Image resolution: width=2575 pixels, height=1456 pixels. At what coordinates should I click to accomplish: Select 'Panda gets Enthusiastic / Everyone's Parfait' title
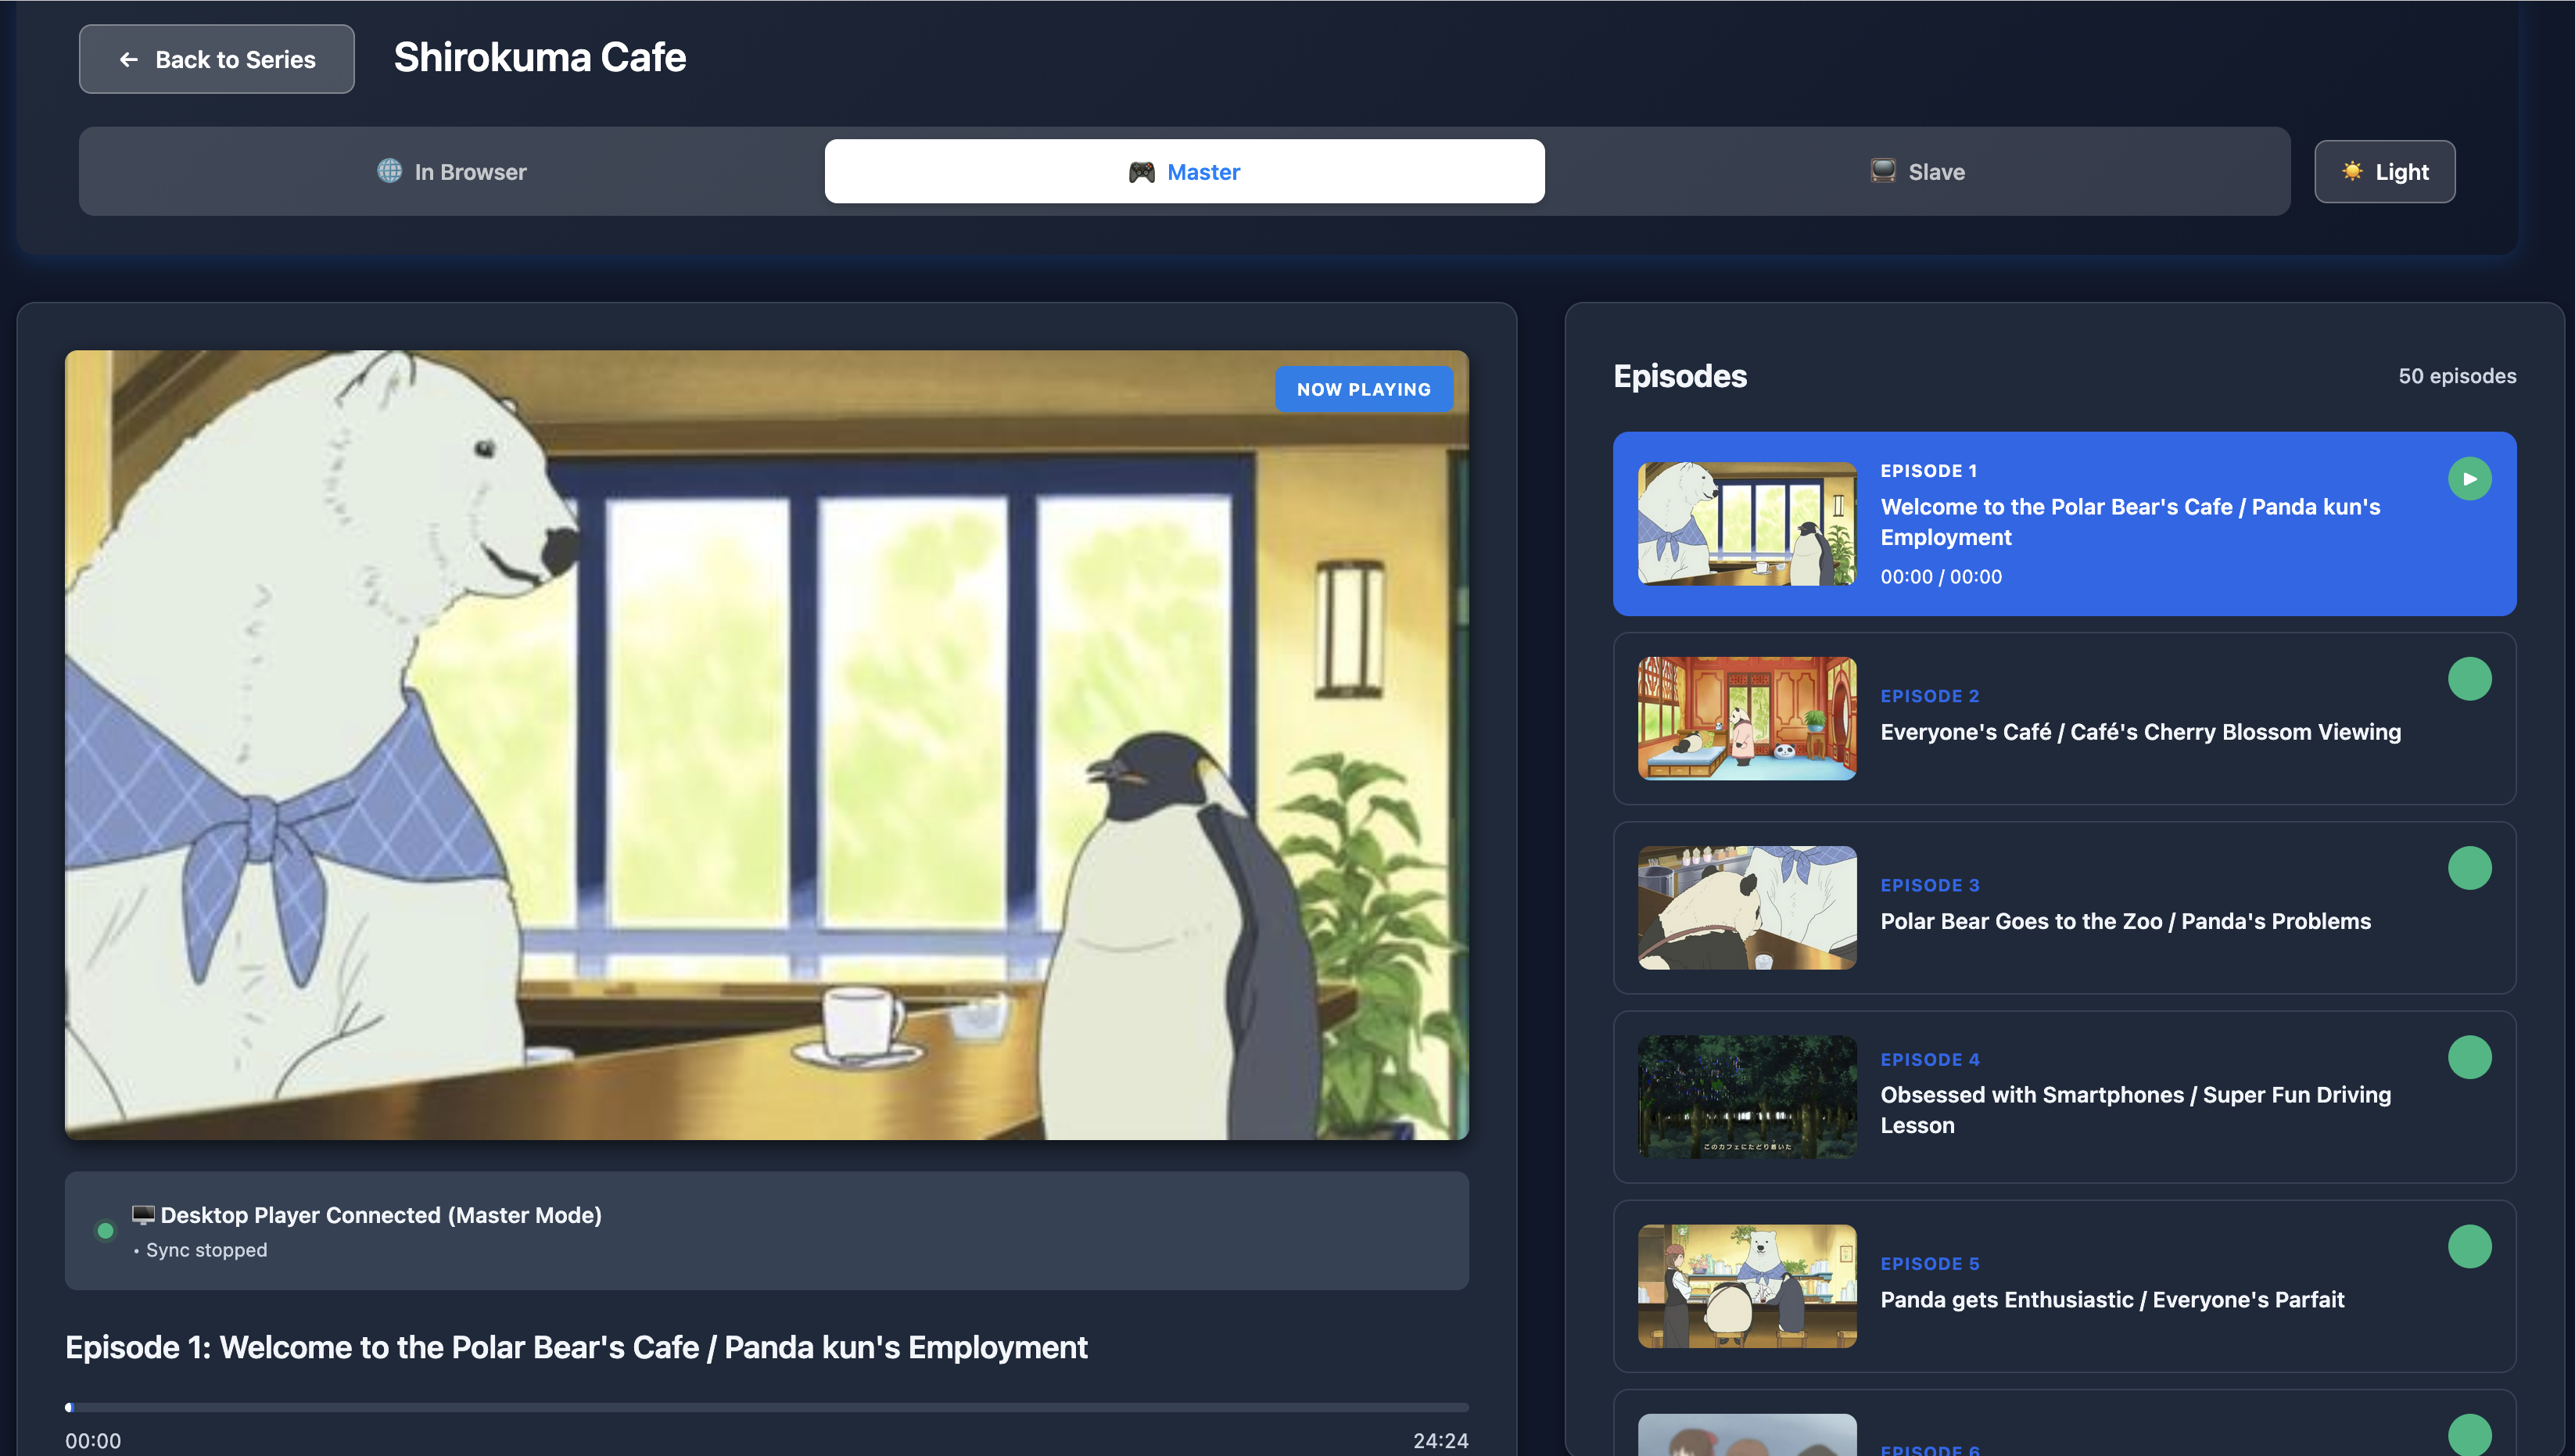(x=2112, y=1299)
